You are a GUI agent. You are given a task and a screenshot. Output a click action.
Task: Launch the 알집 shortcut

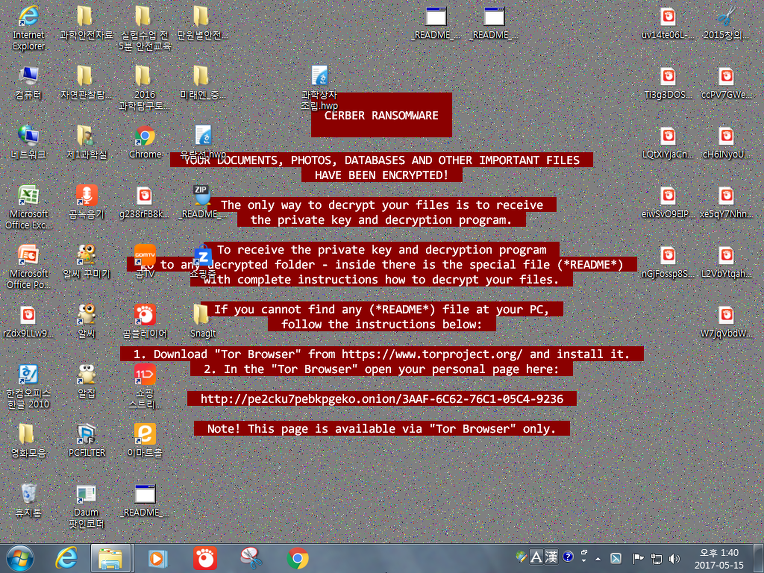[x=86, y=381]
